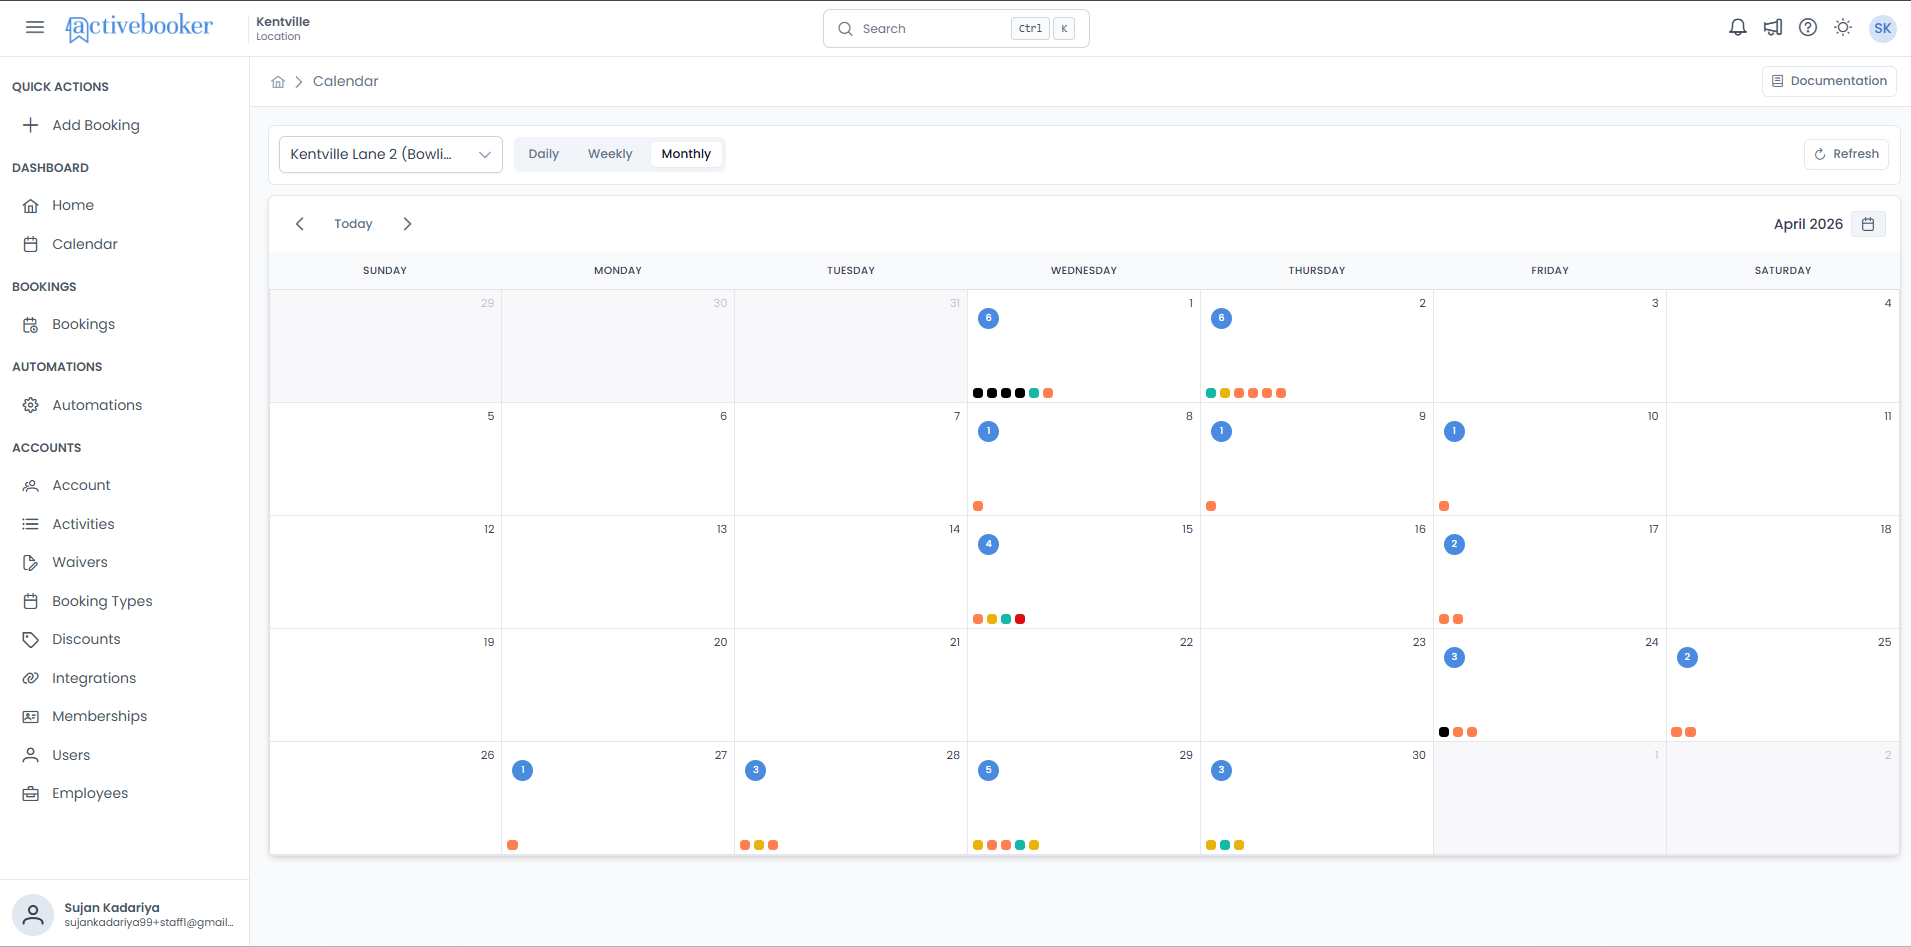Click the red dot on April 15
This screenshot has width=1911, height=947.
point(1020,619)
